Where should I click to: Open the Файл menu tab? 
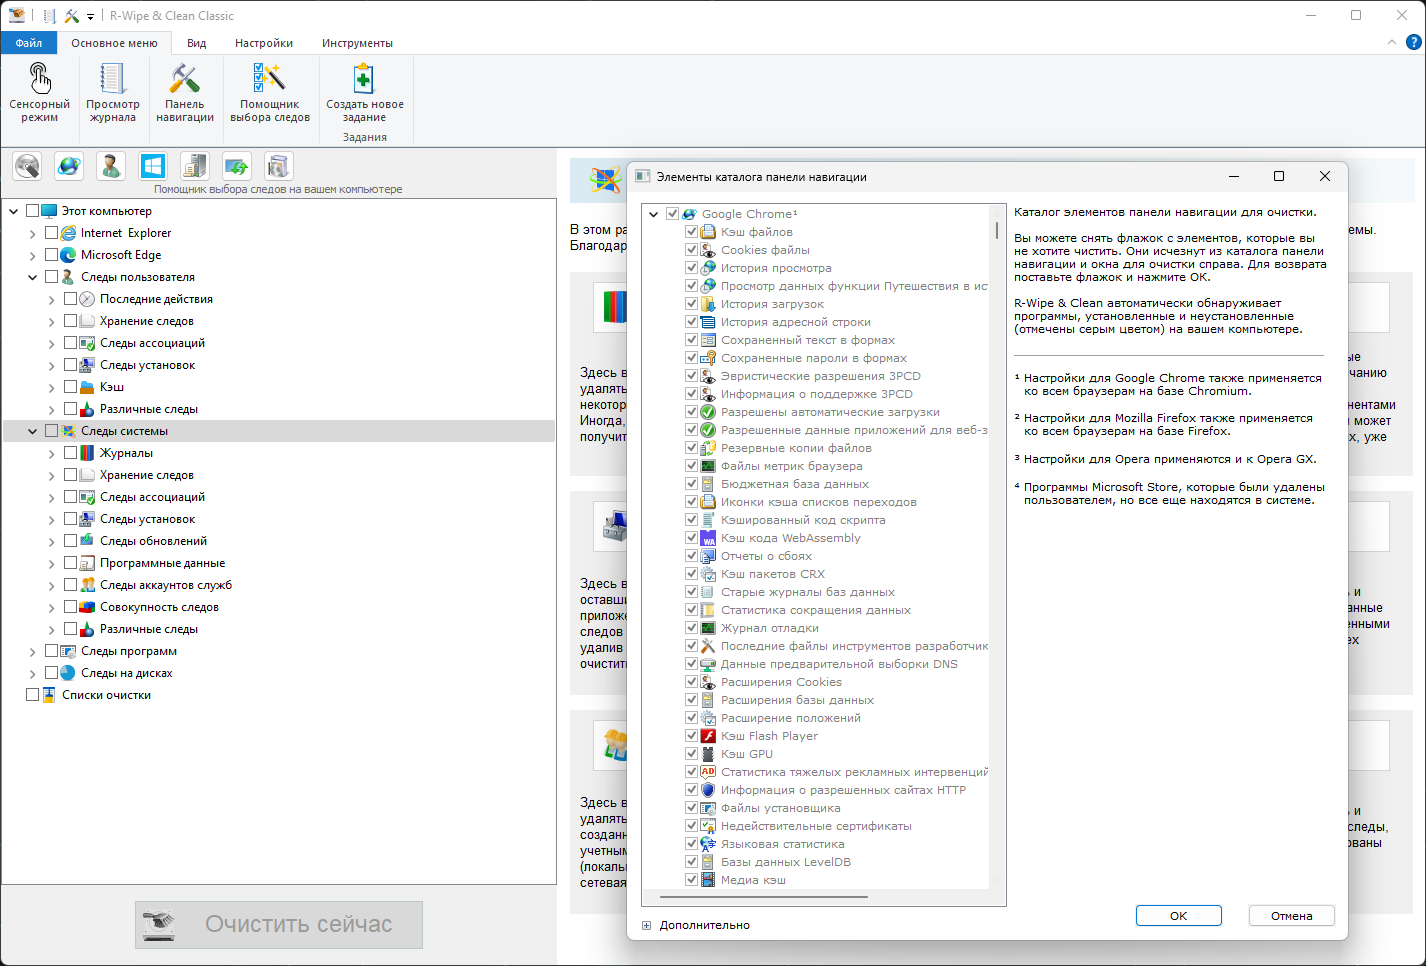click(x=28, y=43)
